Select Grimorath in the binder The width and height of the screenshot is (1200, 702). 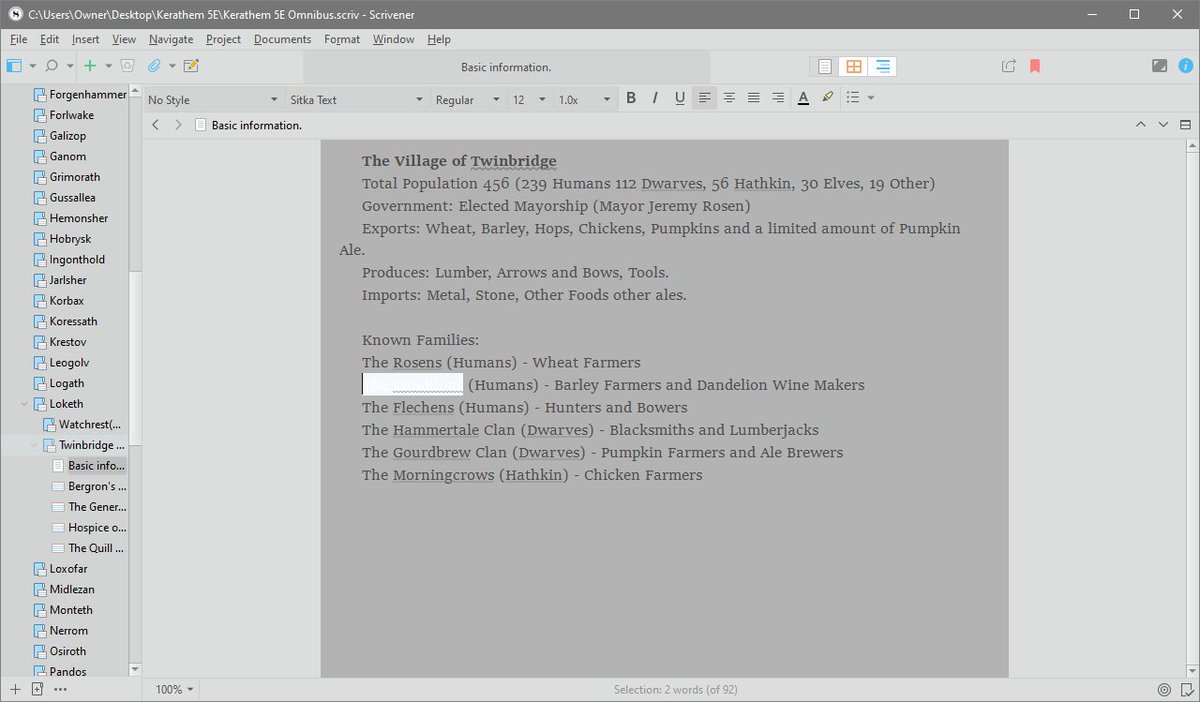(x=75, y=177)
